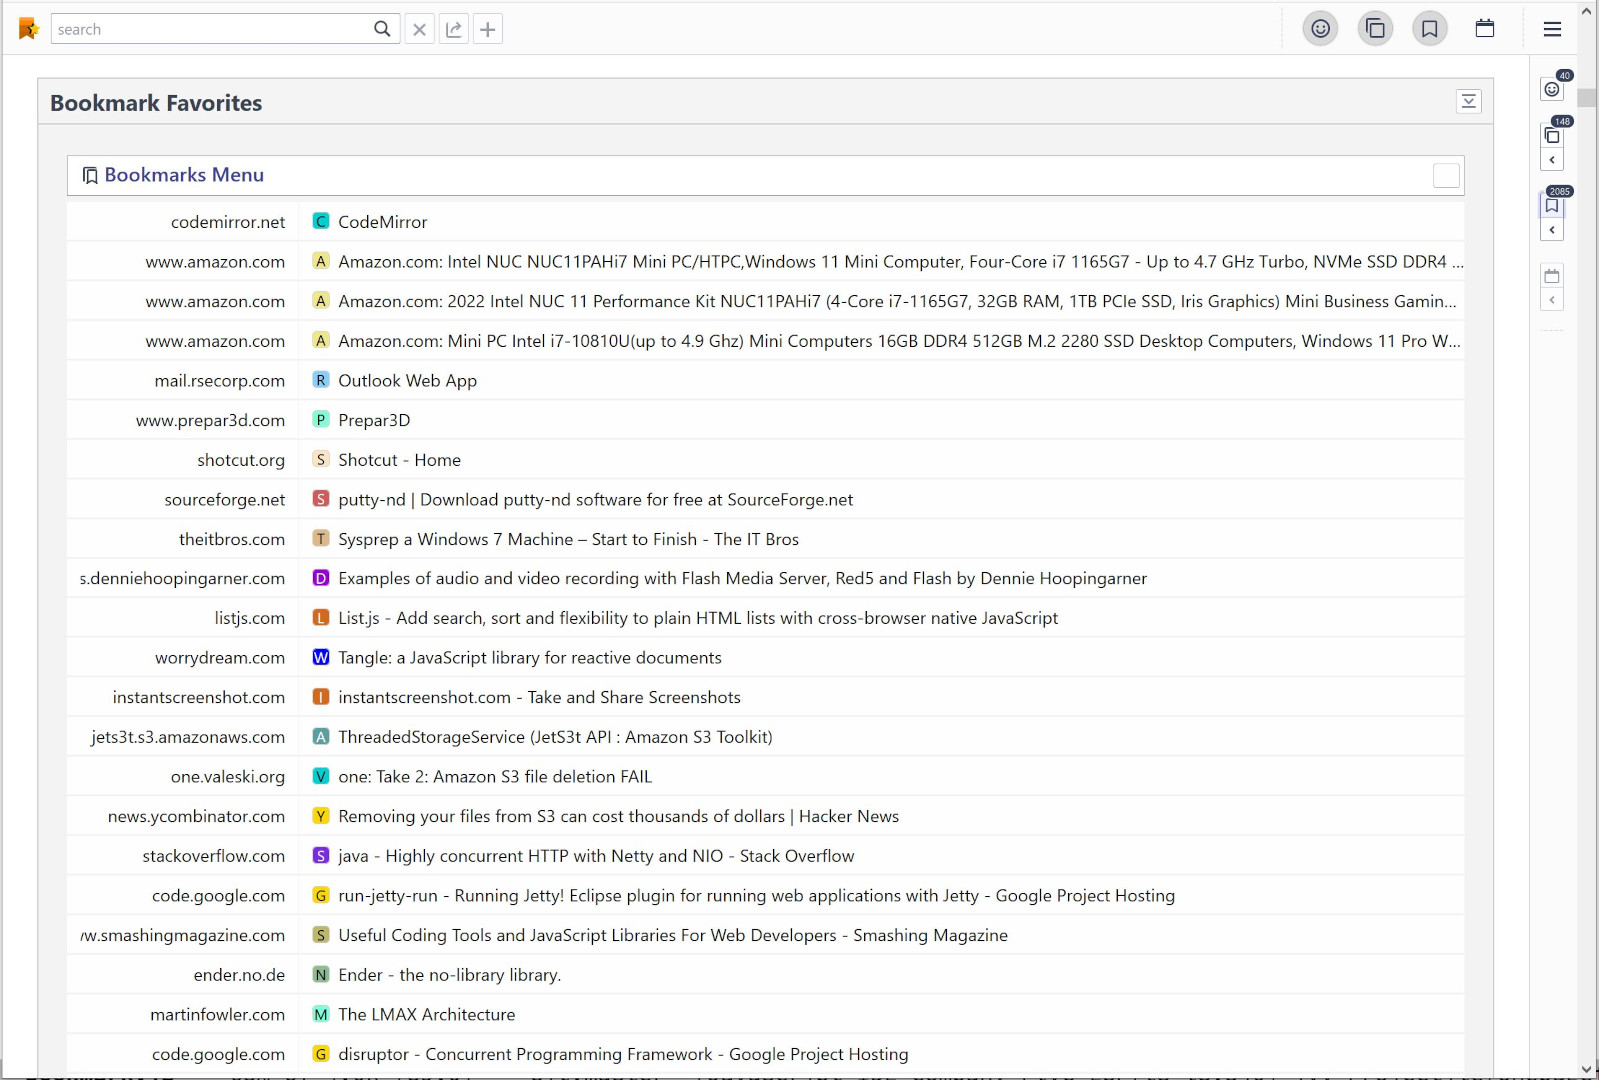Open the putty-nd SourceForge download bookmark

point(595,500)
